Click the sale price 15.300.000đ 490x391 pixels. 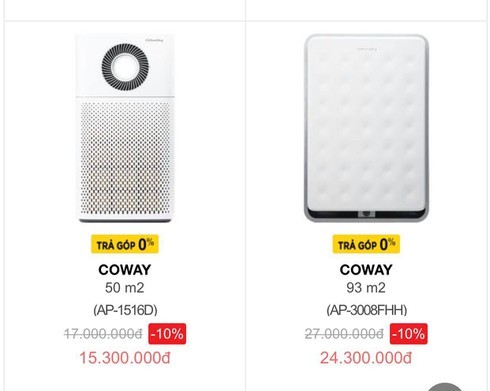125,358
